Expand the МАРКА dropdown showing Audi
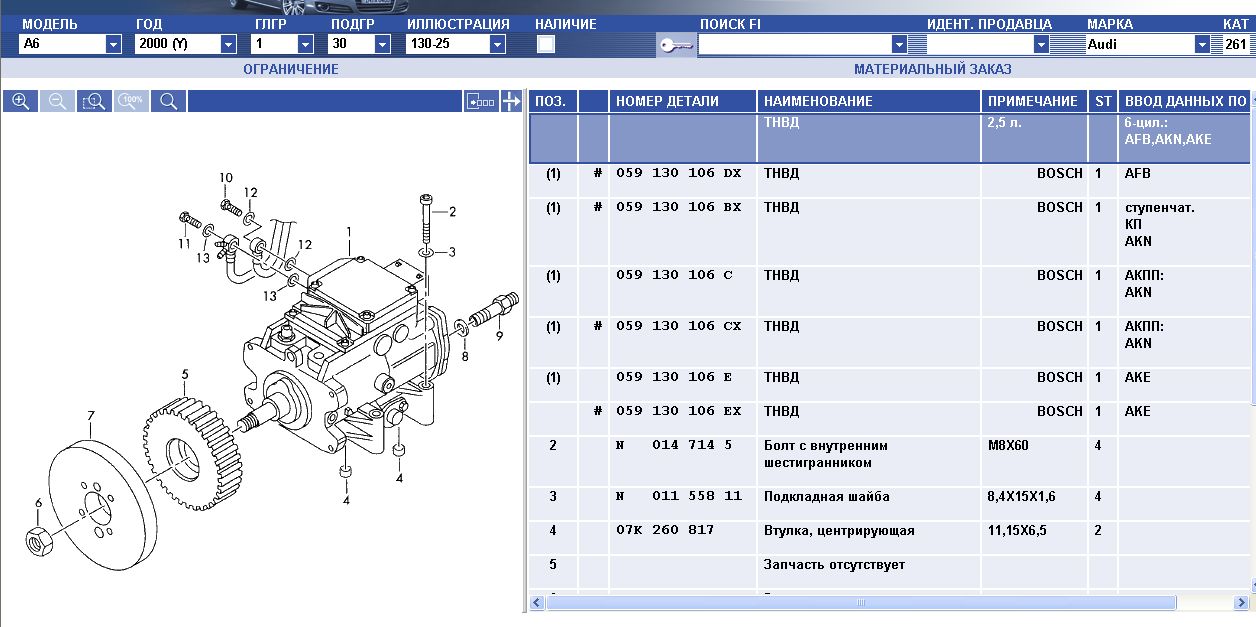This screenshot has height=627, width=1256. 1202,44
